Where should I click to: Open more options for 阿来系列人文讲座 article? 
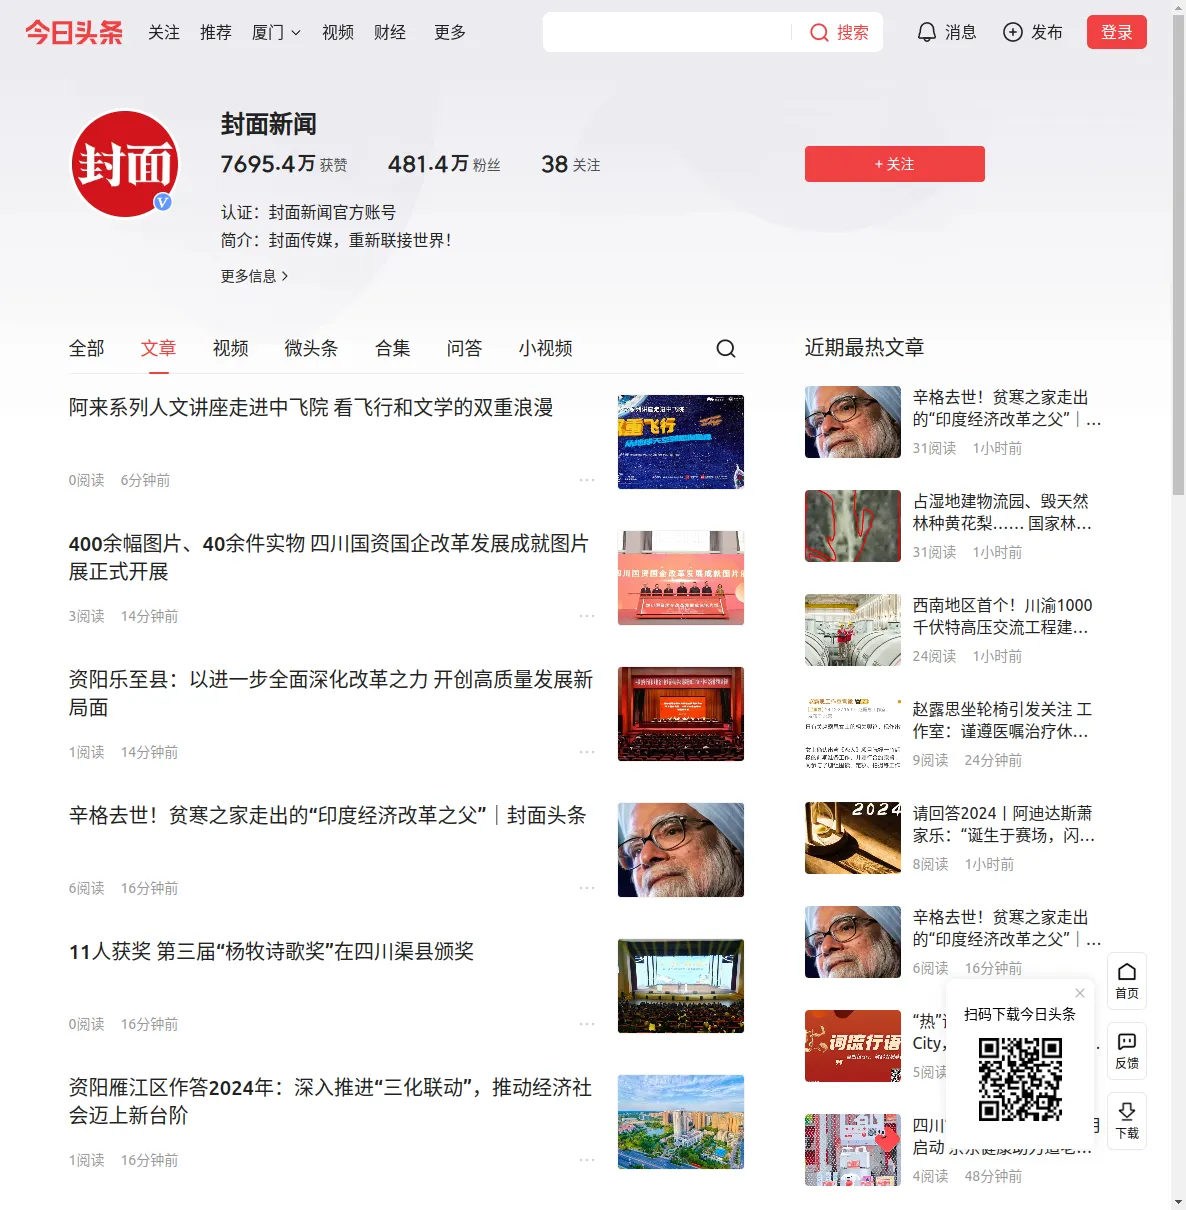587,480
